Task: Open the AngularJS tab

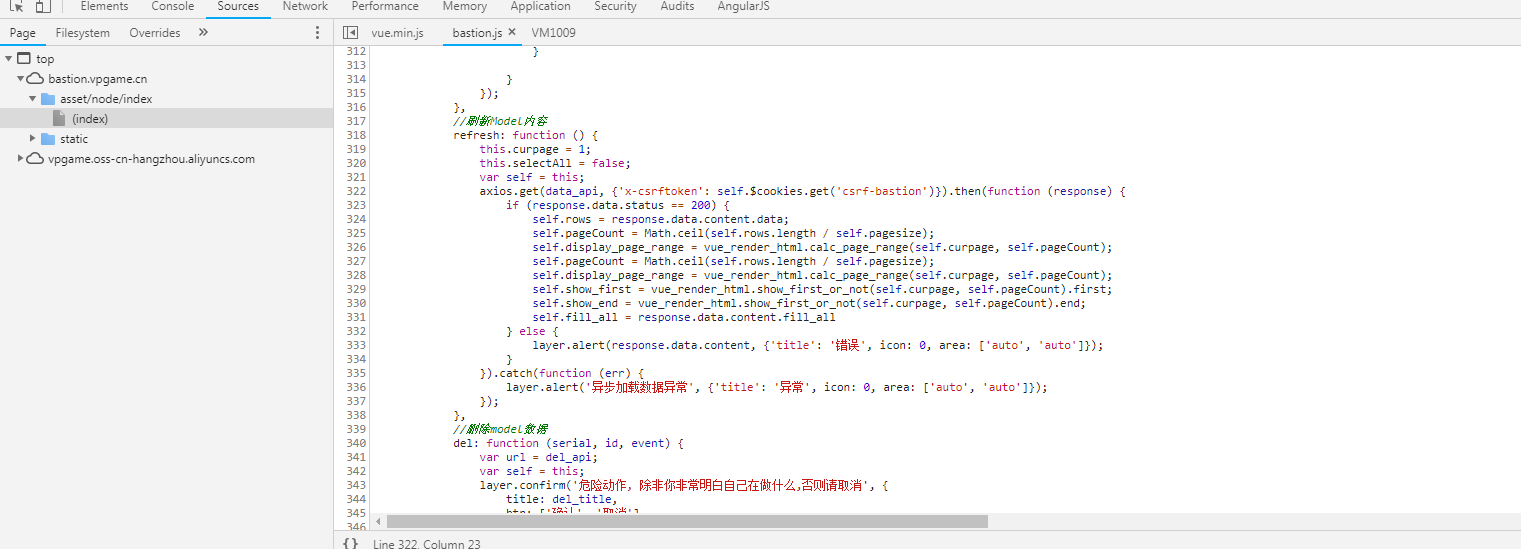Action: (x=743, y=6)
